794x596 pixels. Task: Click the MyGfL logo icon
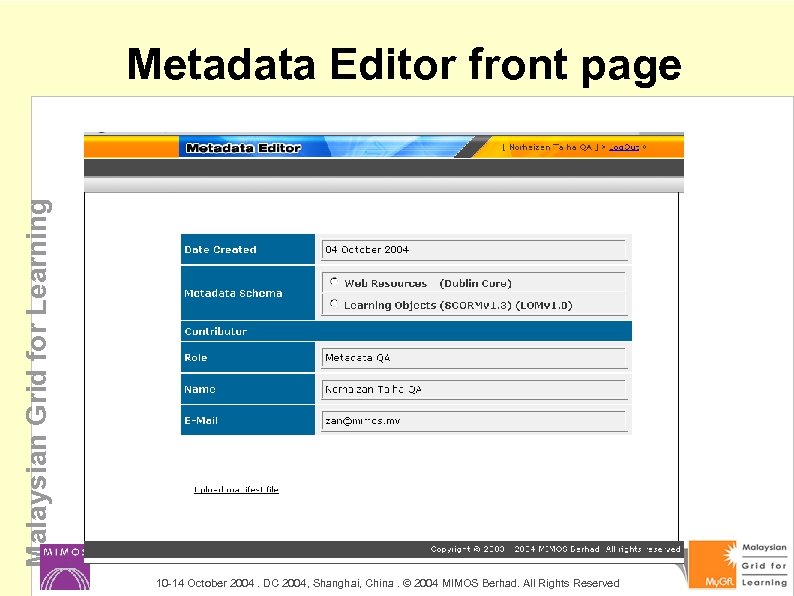(x=712, y=565)
